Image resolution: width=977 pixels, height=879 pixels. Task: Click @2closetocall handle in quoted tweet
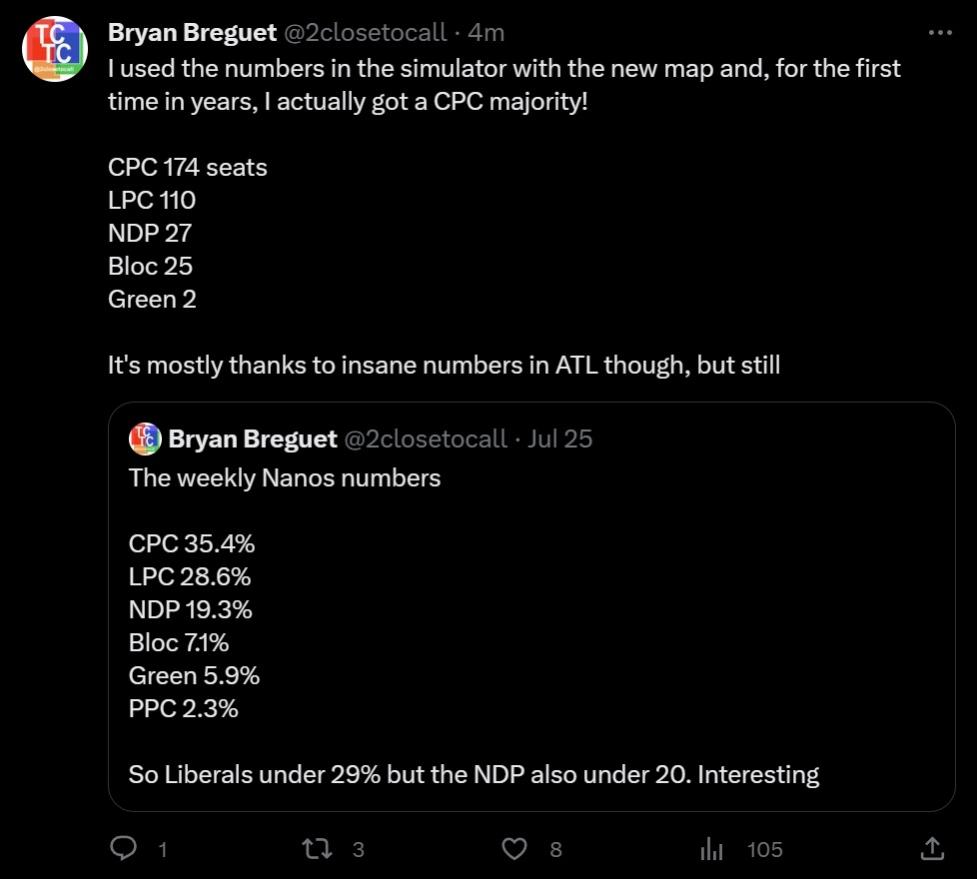tap(425, 438)
